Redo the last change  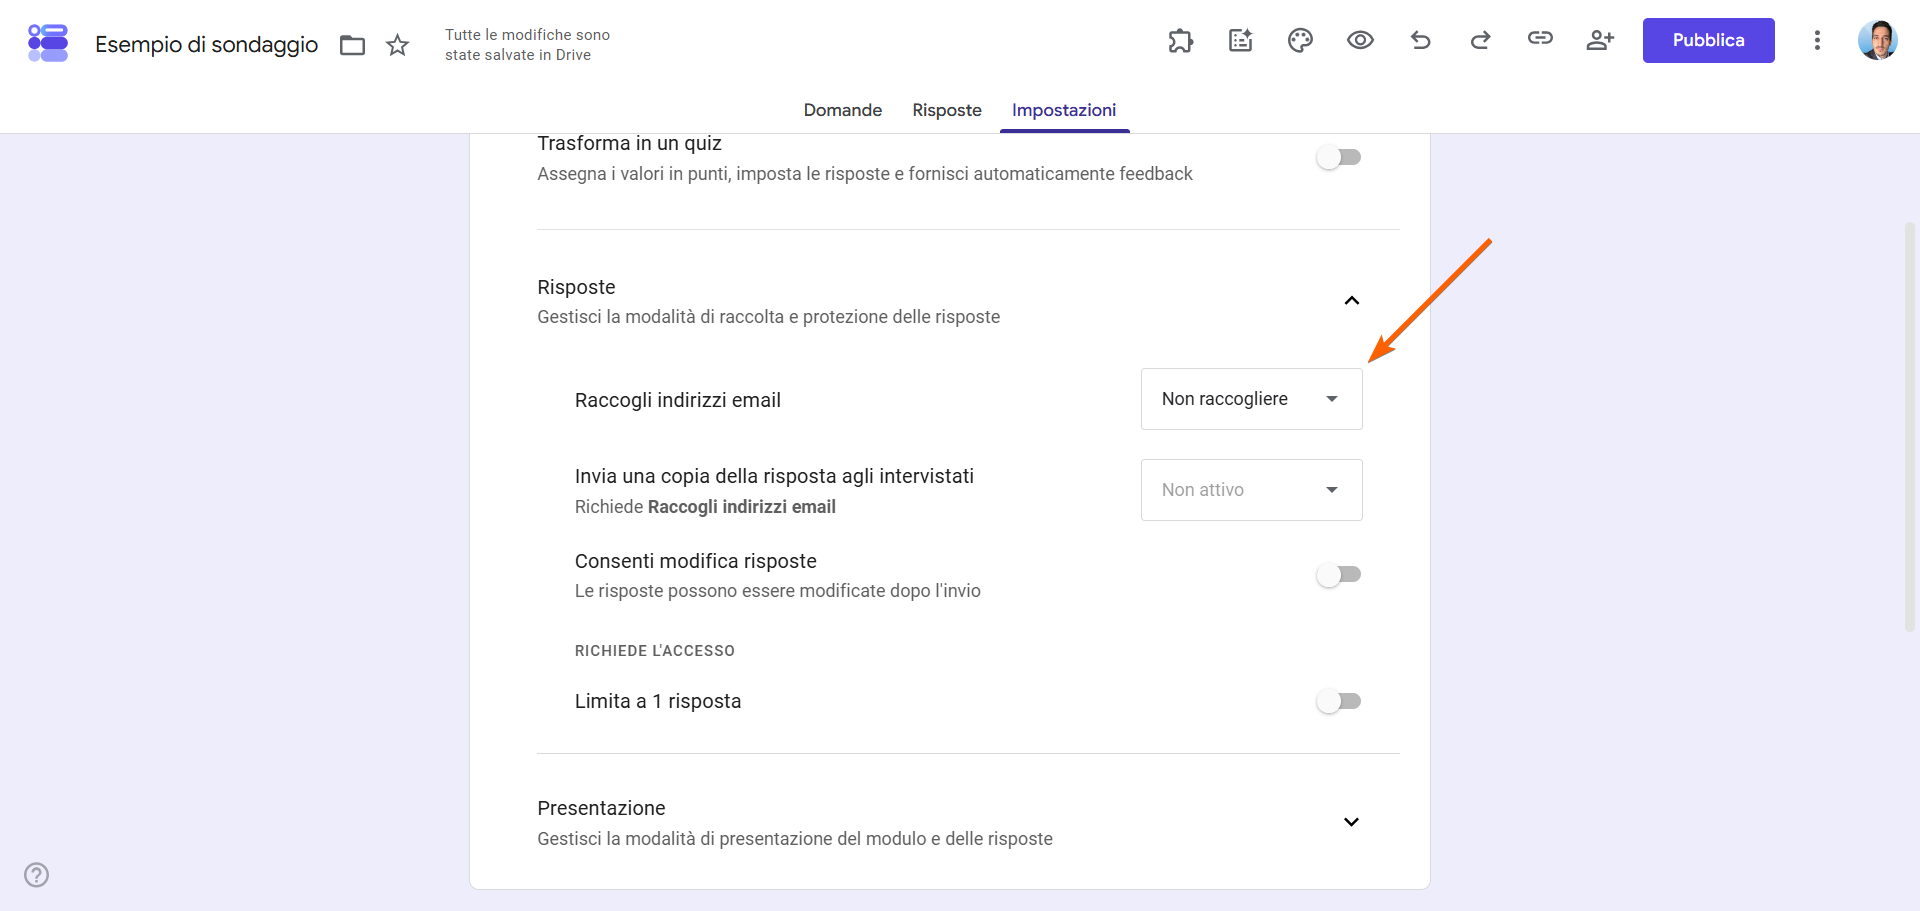coord(1481,40)
